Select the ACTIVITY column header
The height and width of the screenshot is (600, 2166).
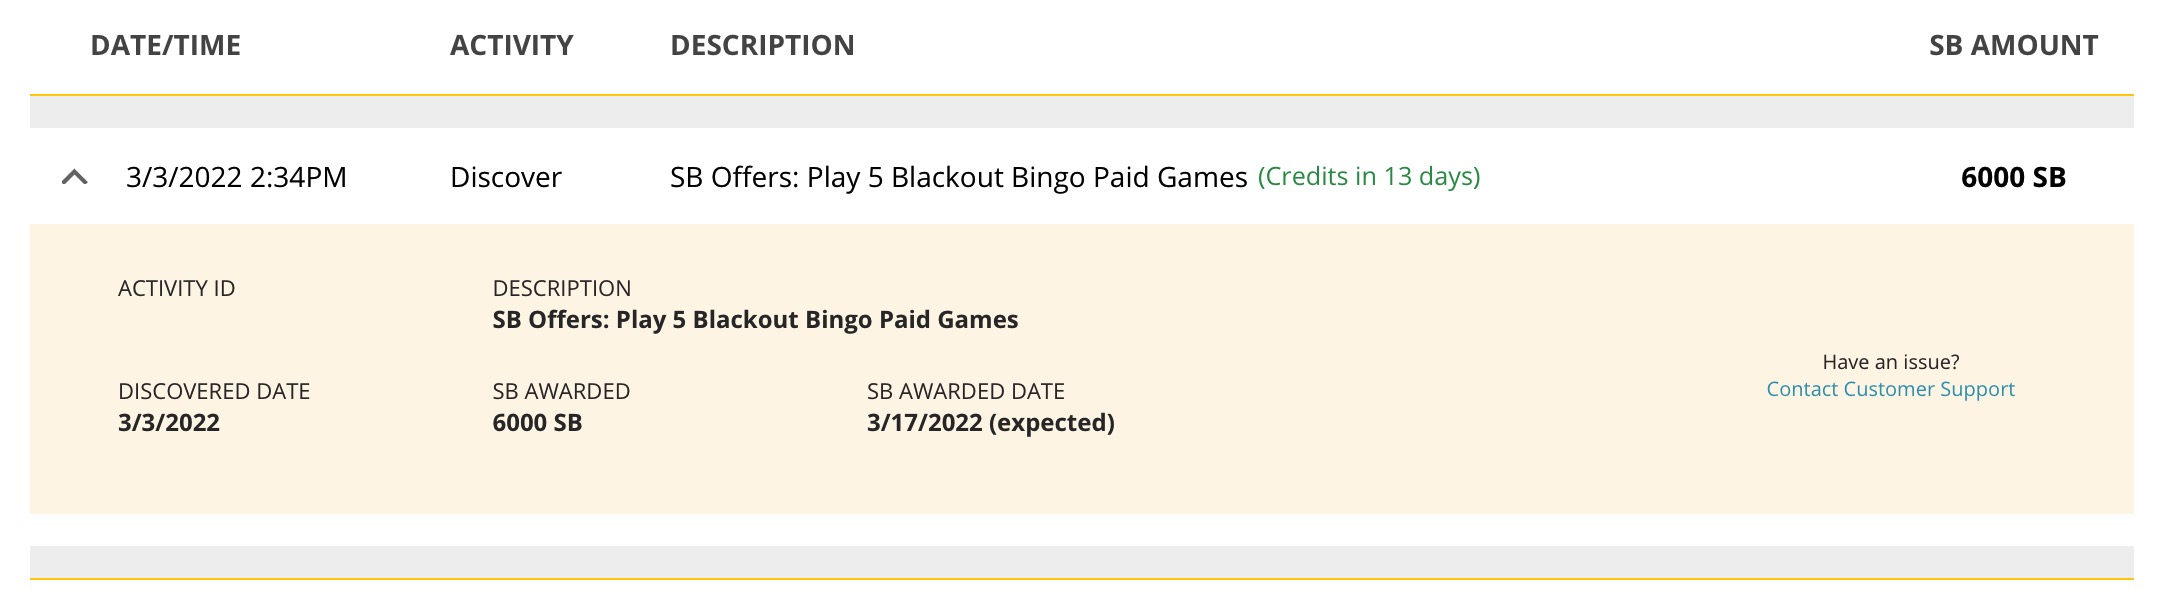[511, 44]
